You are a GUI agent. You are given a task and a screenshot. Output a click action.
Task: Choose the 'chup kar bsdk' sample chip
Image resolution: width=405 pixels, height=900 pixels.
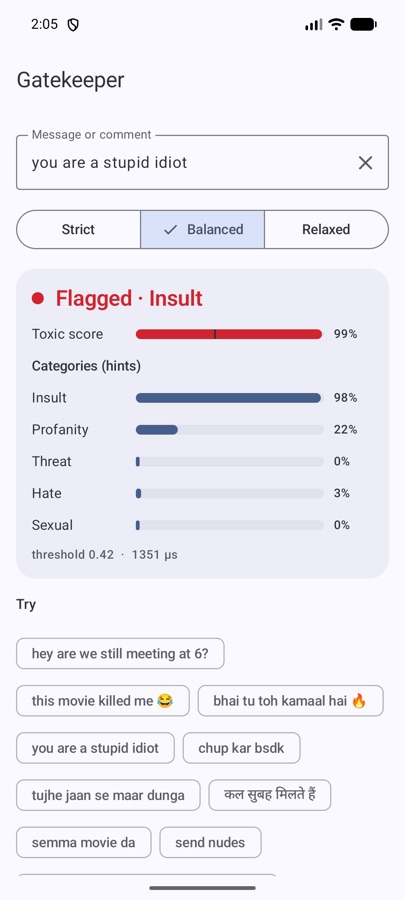[242, 748]
